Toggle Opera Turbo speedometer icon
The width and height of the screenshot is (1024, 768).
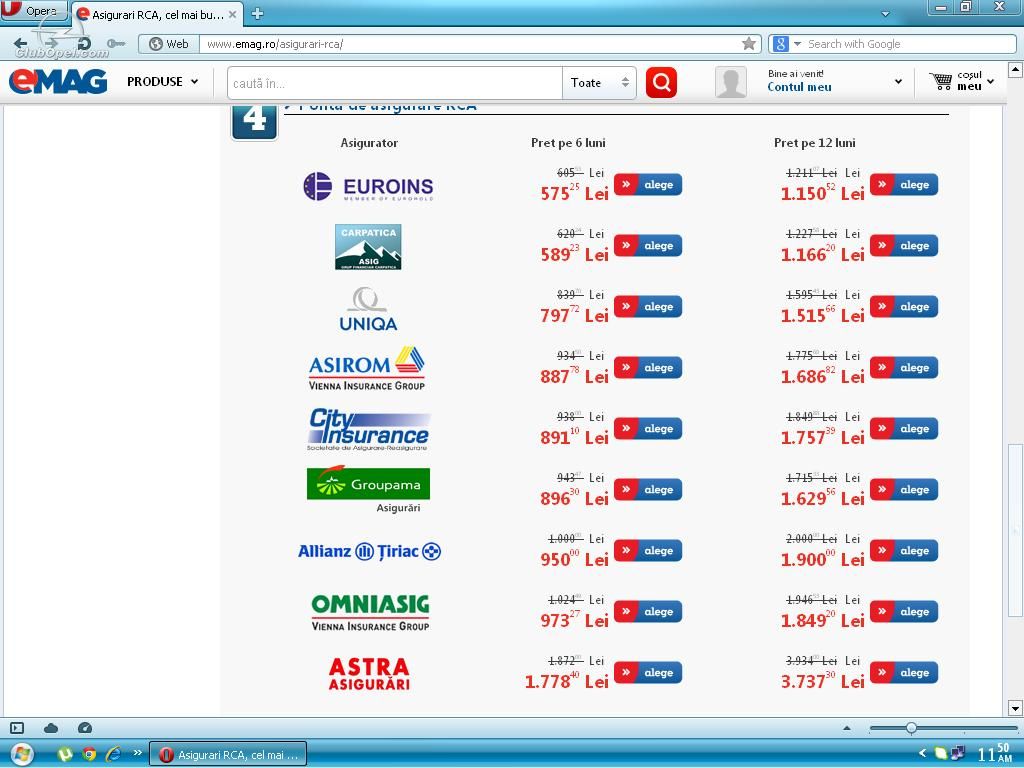(x=85, y=728)
